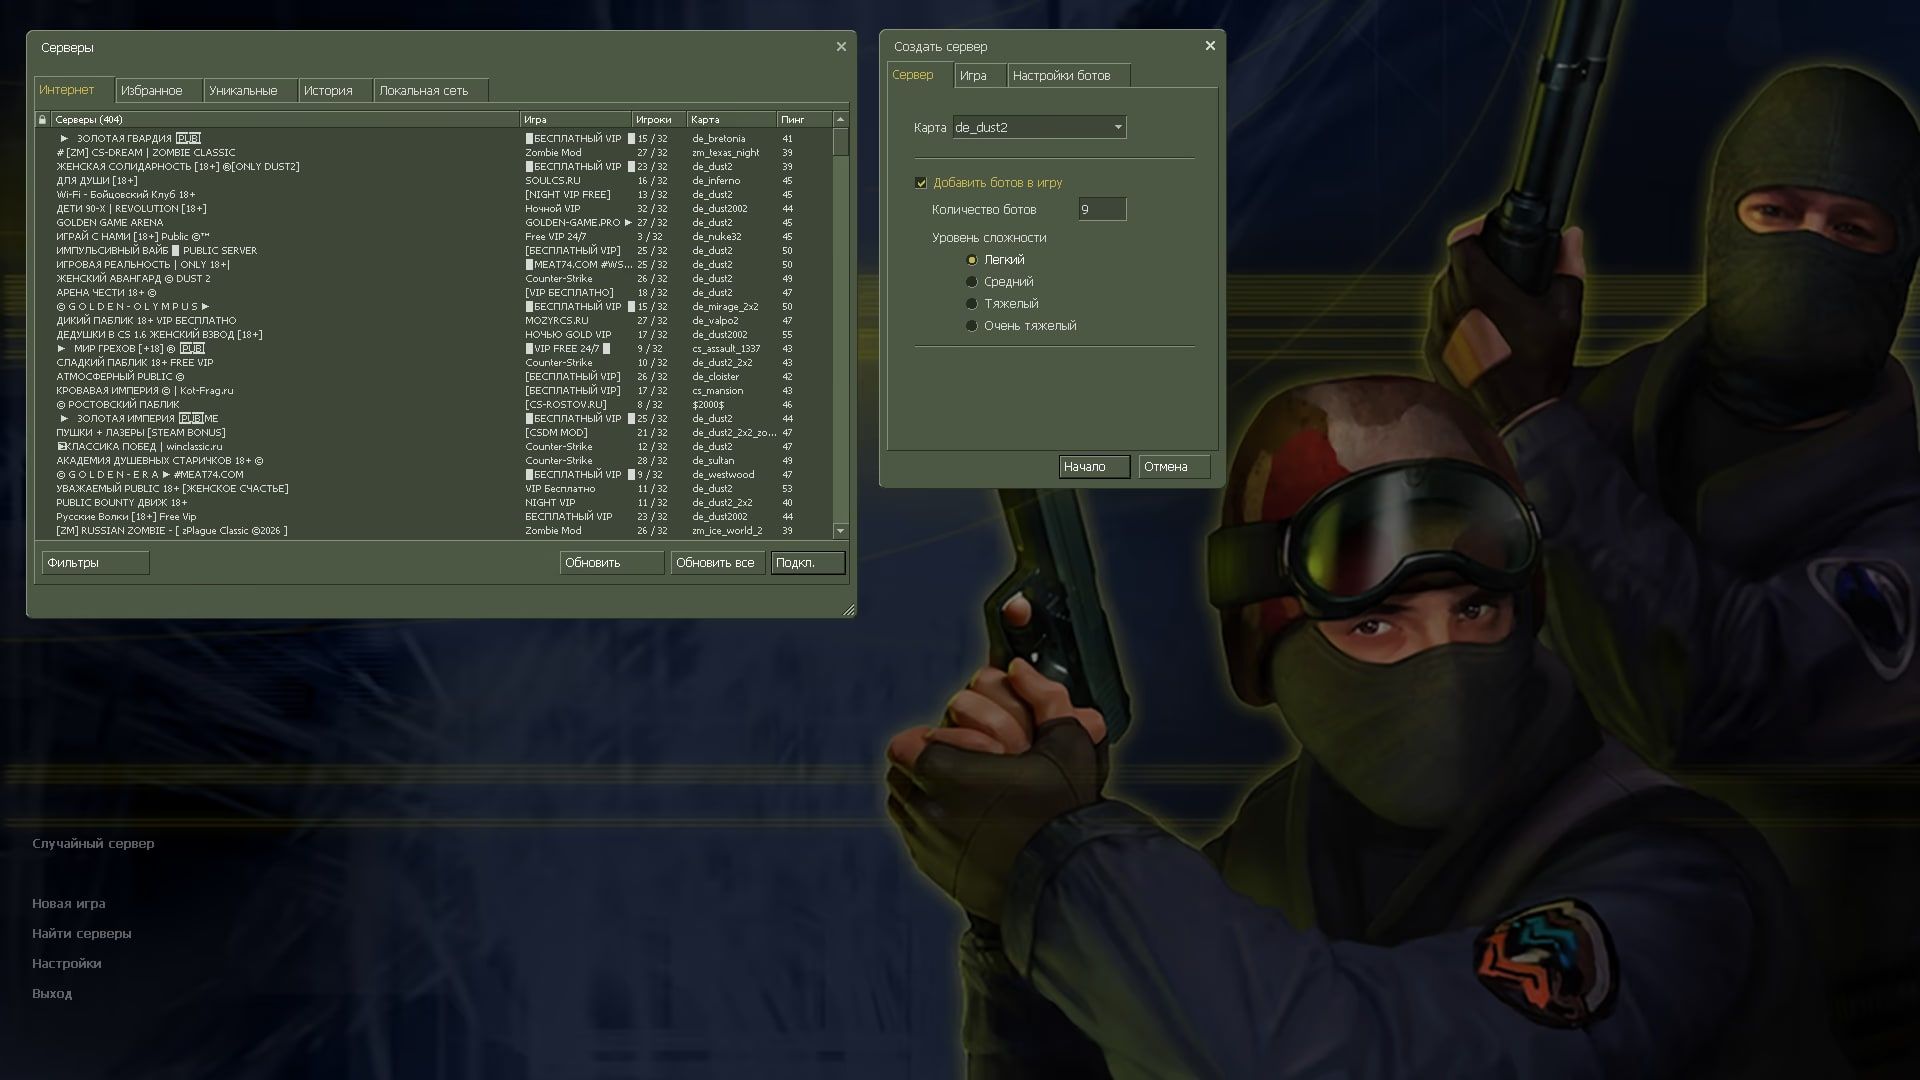
Task: Sort by Серверы (404) column header
Action: pos(285,119)
